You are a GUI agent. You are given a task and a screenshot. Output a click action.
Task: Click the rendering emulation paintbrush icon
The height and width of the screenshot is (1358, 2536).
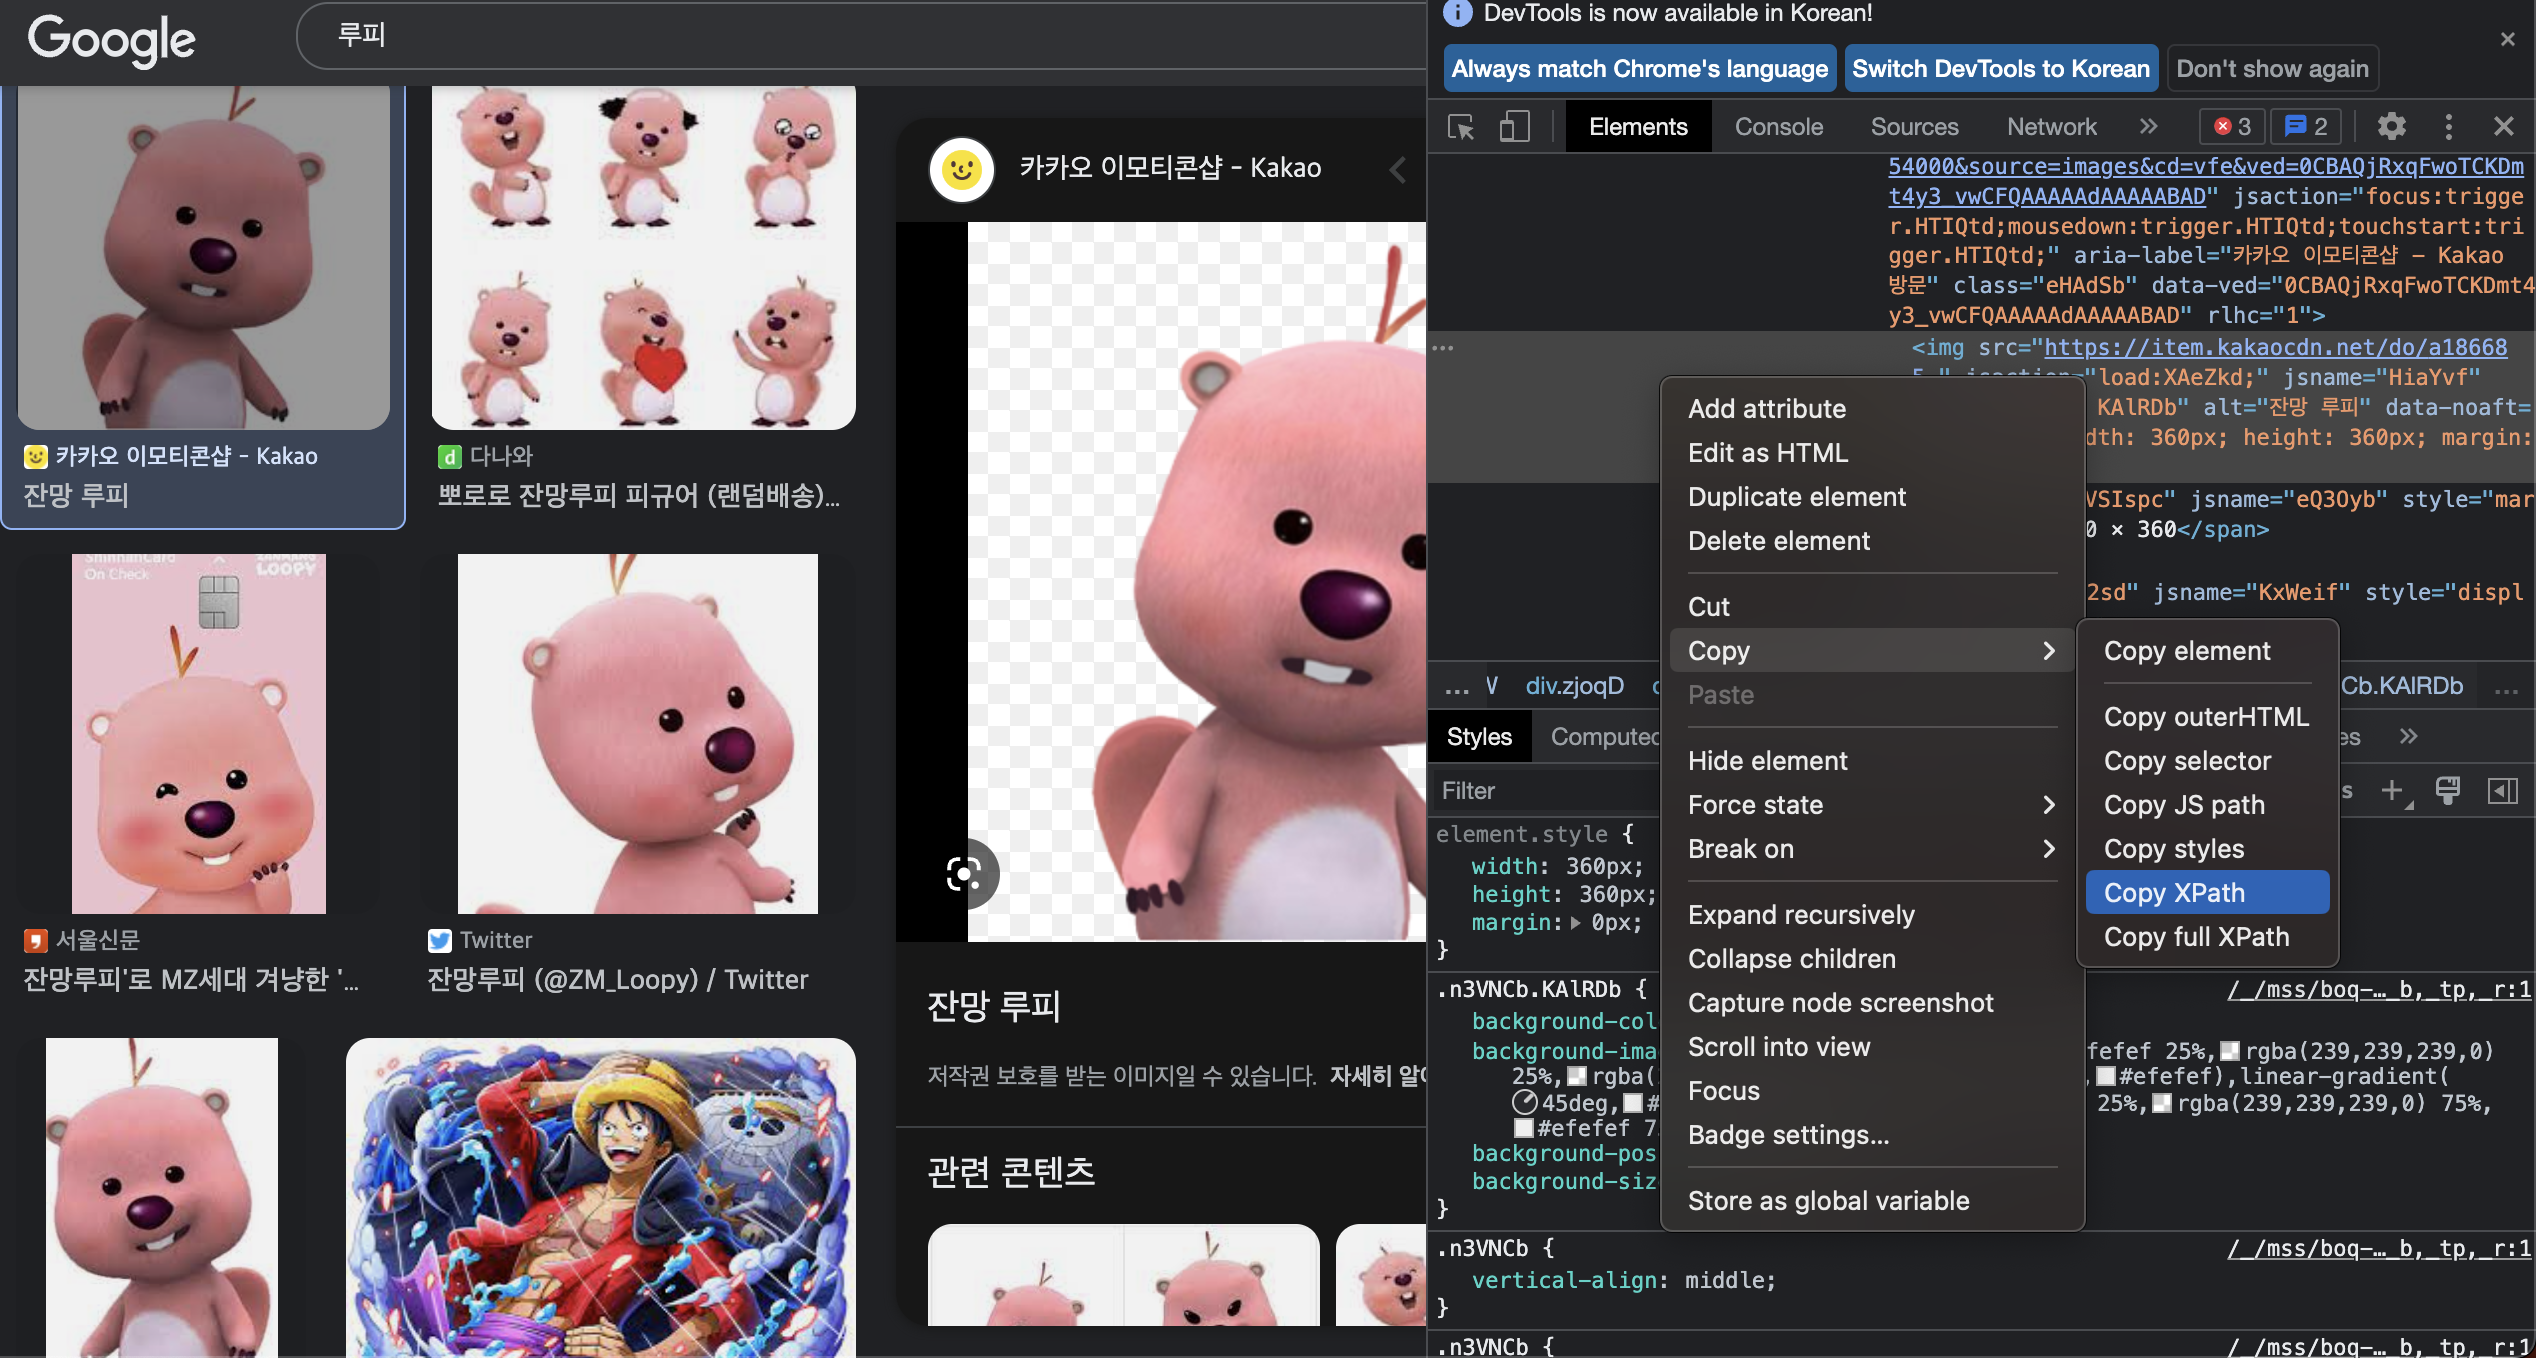click(2448, 791)
